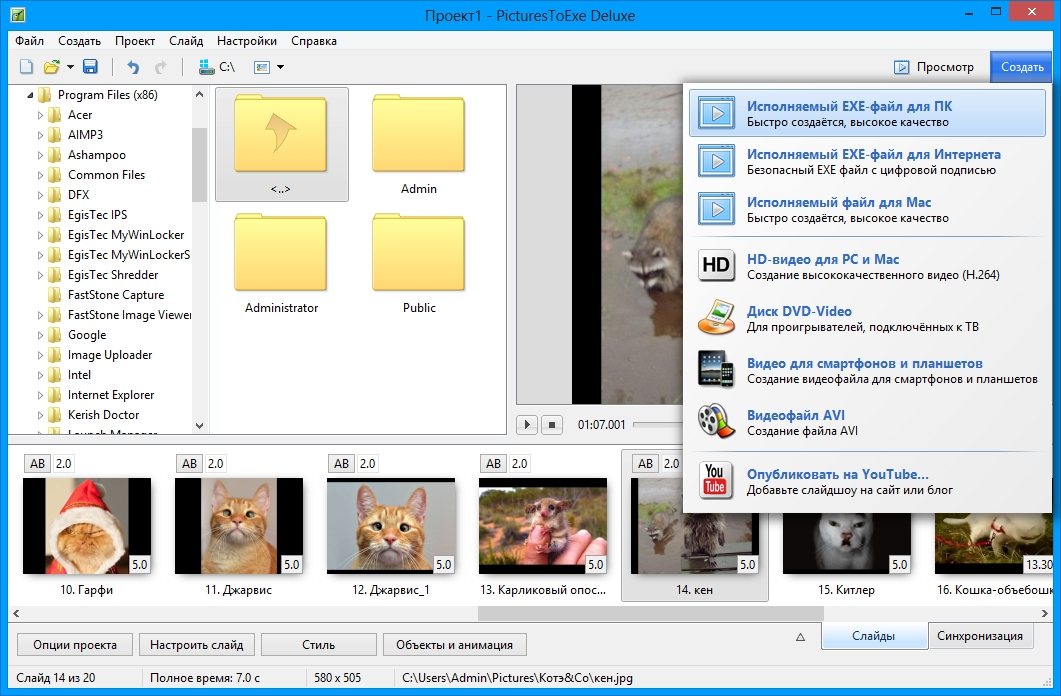Switch to the Слайды tab

[x=874, y=636]
